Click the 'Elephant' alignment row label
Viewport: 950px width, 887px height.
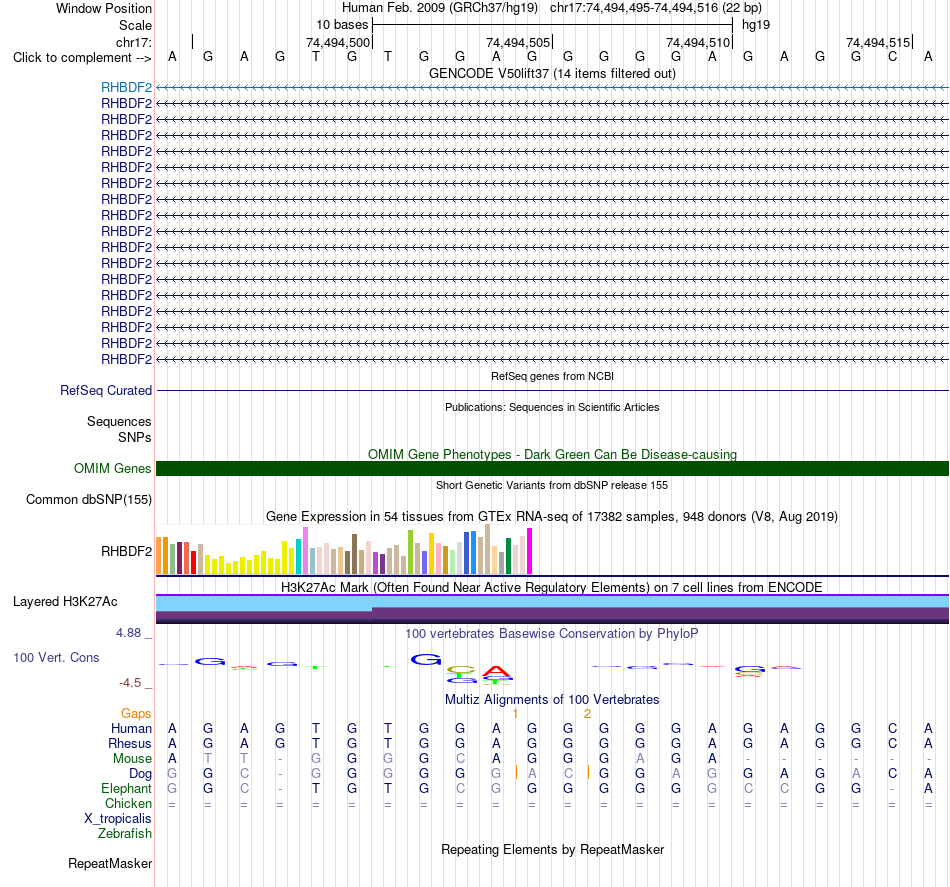127,788
